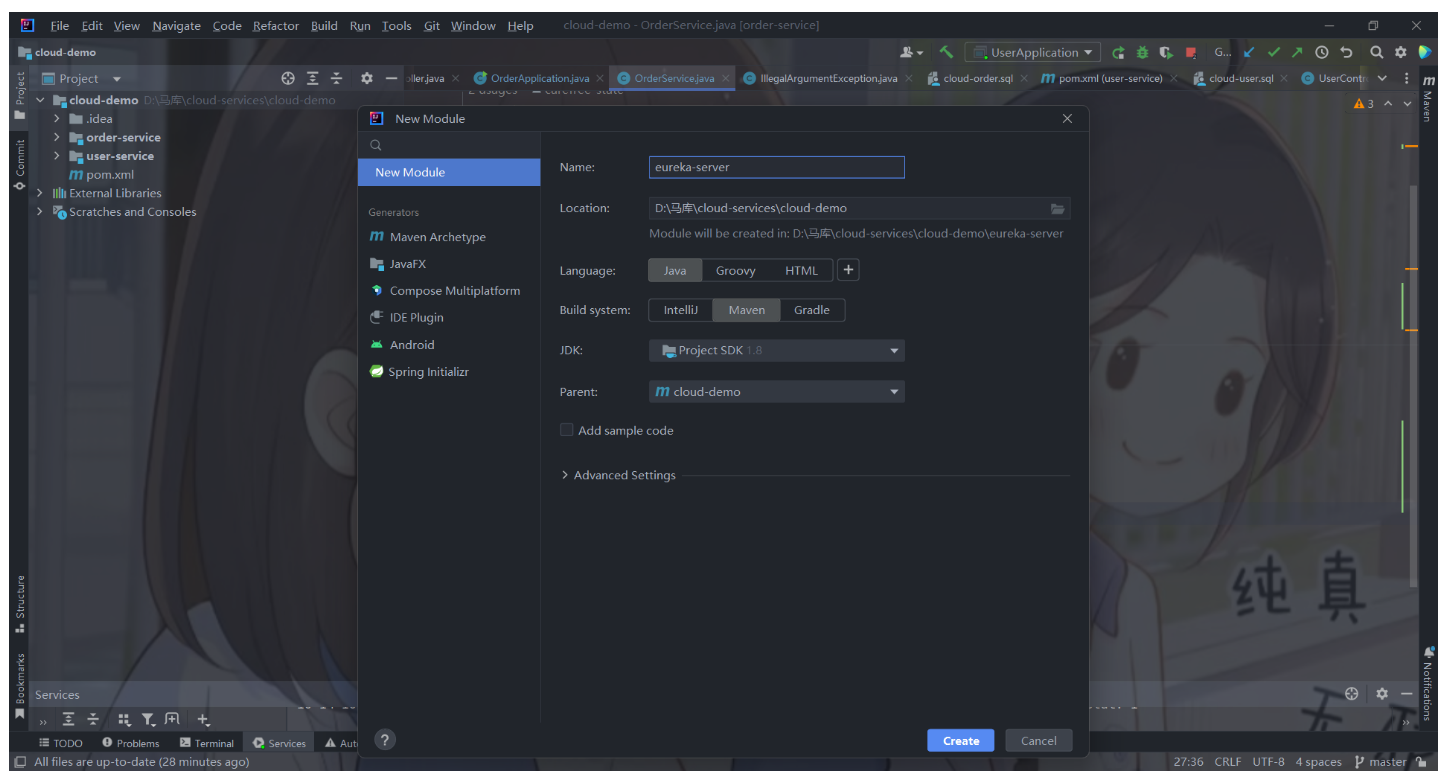Click the Search Everywhere magnifier icon
This screenshot has height=780, width=1452.
click(x=1377, y=52)
